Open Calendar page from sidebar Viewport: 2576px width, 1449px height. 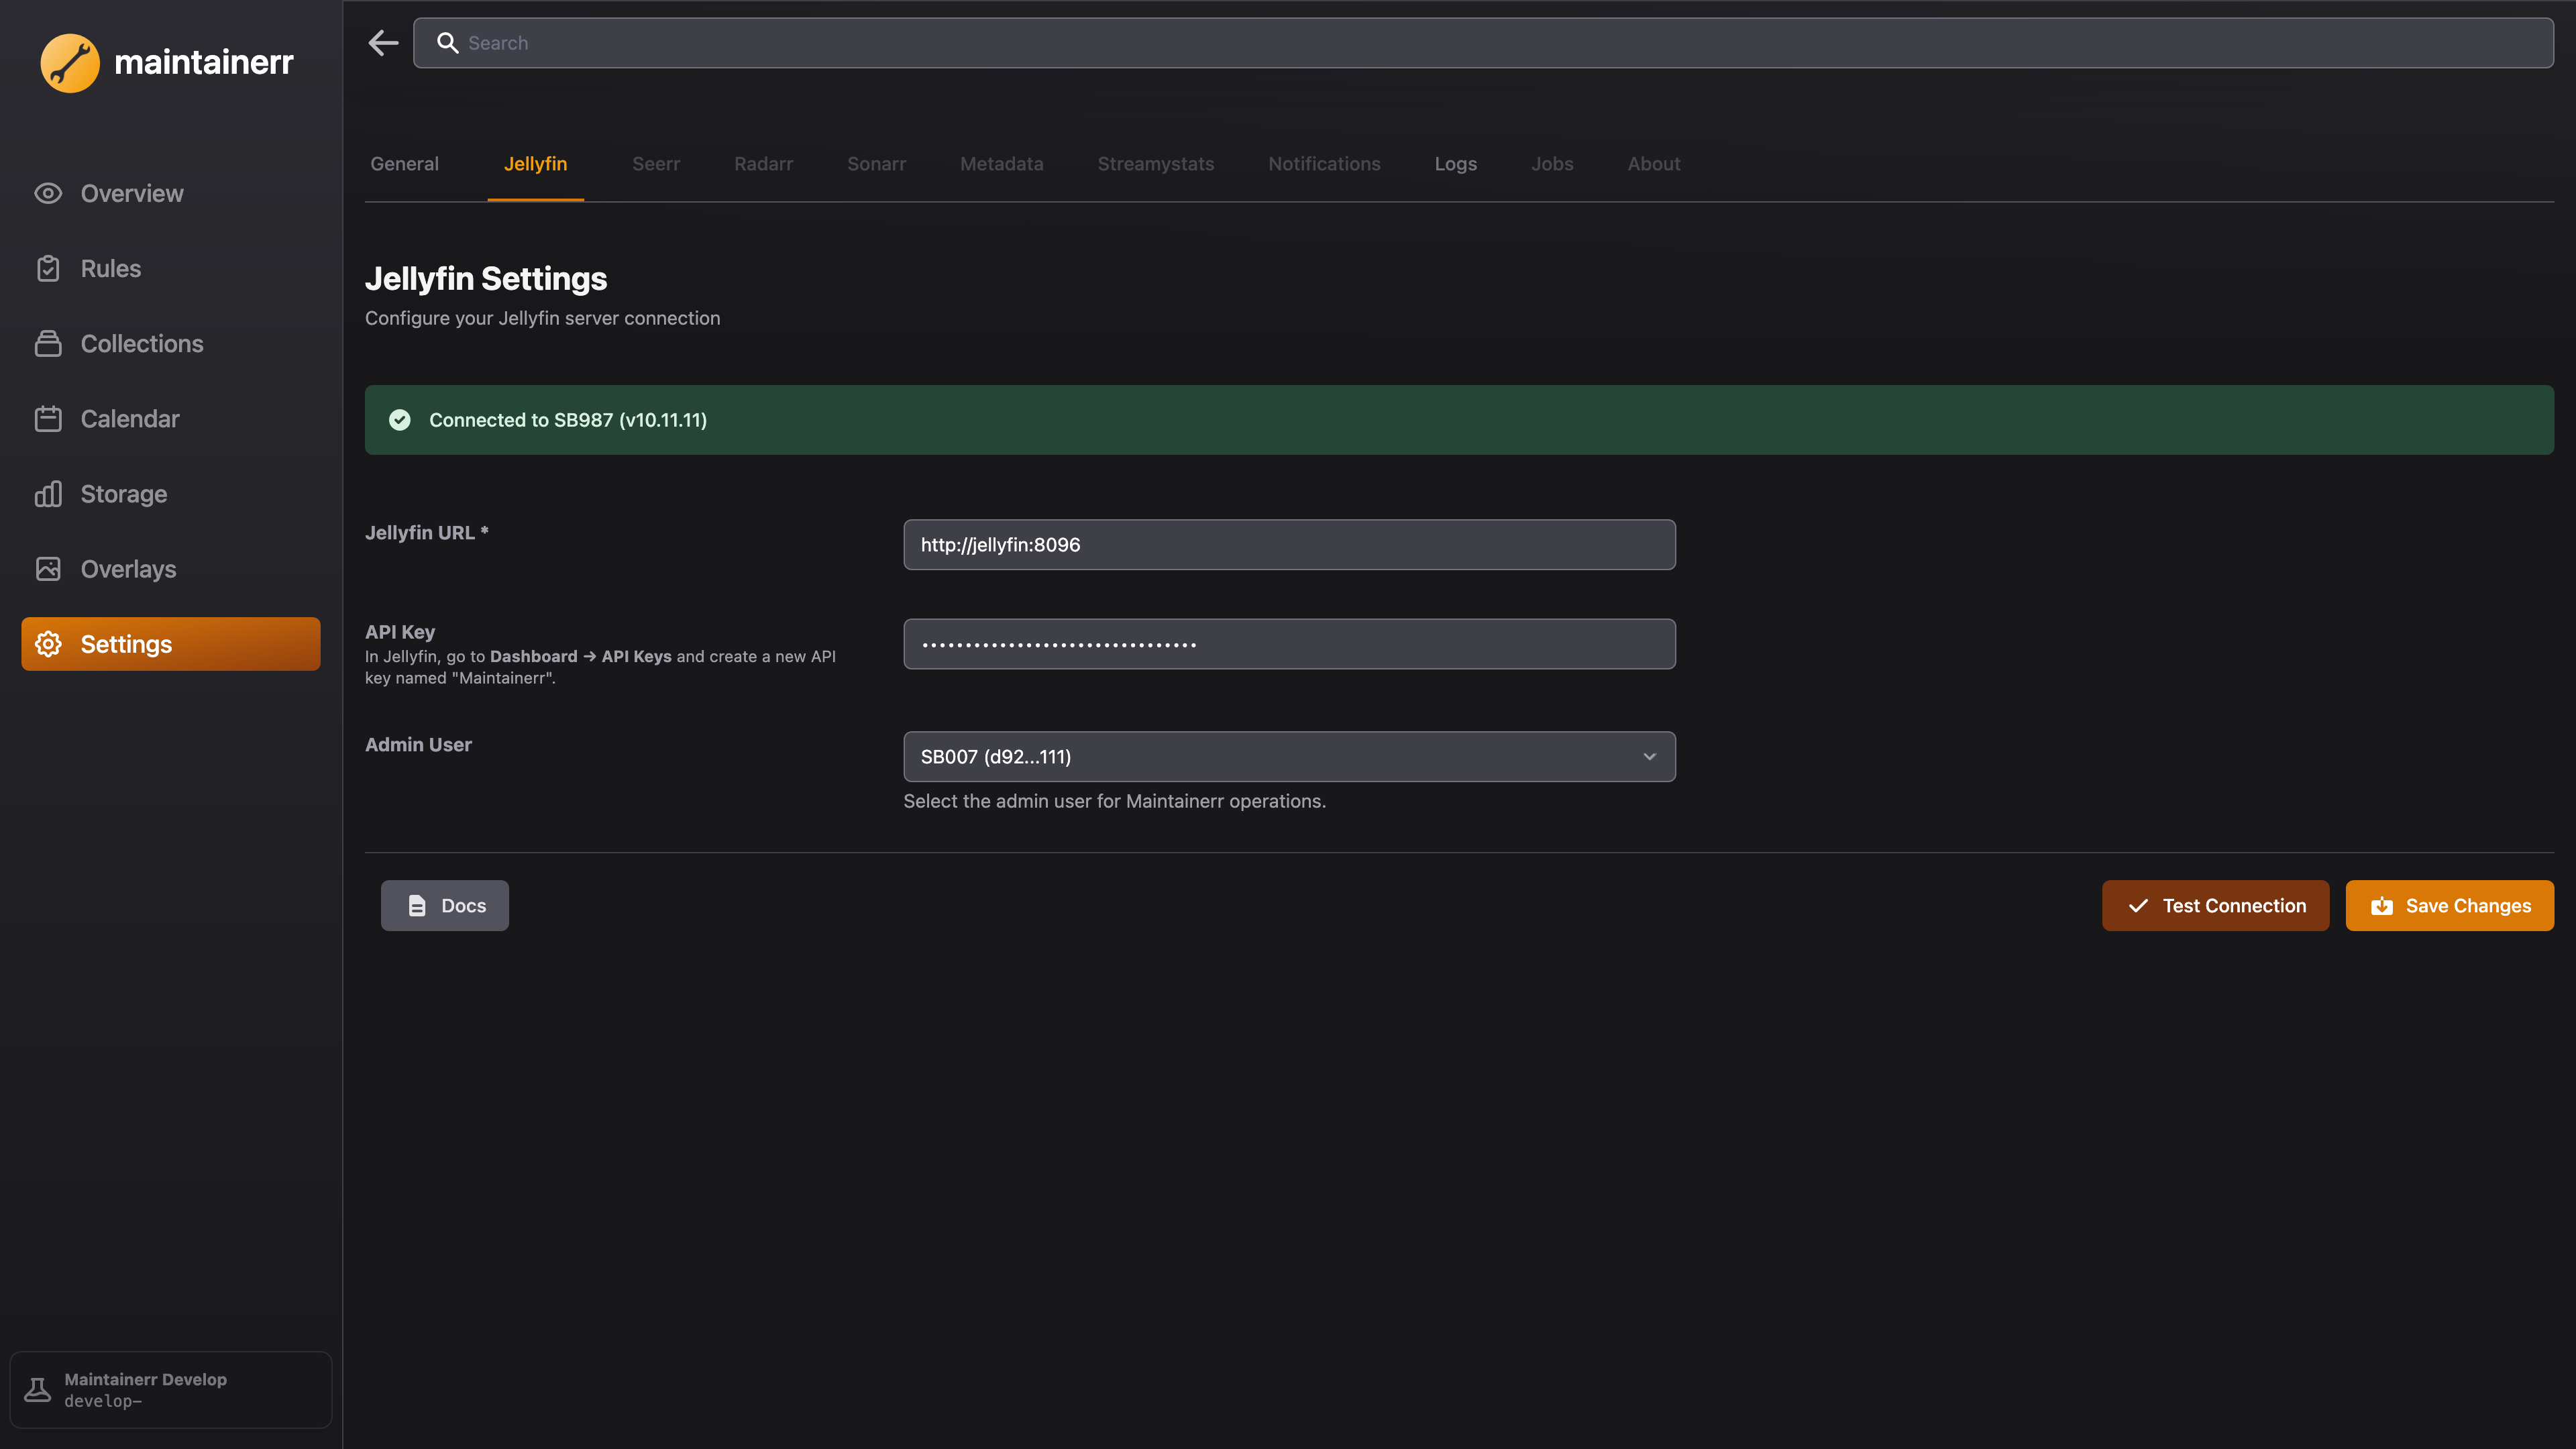[x=171, y=418]
